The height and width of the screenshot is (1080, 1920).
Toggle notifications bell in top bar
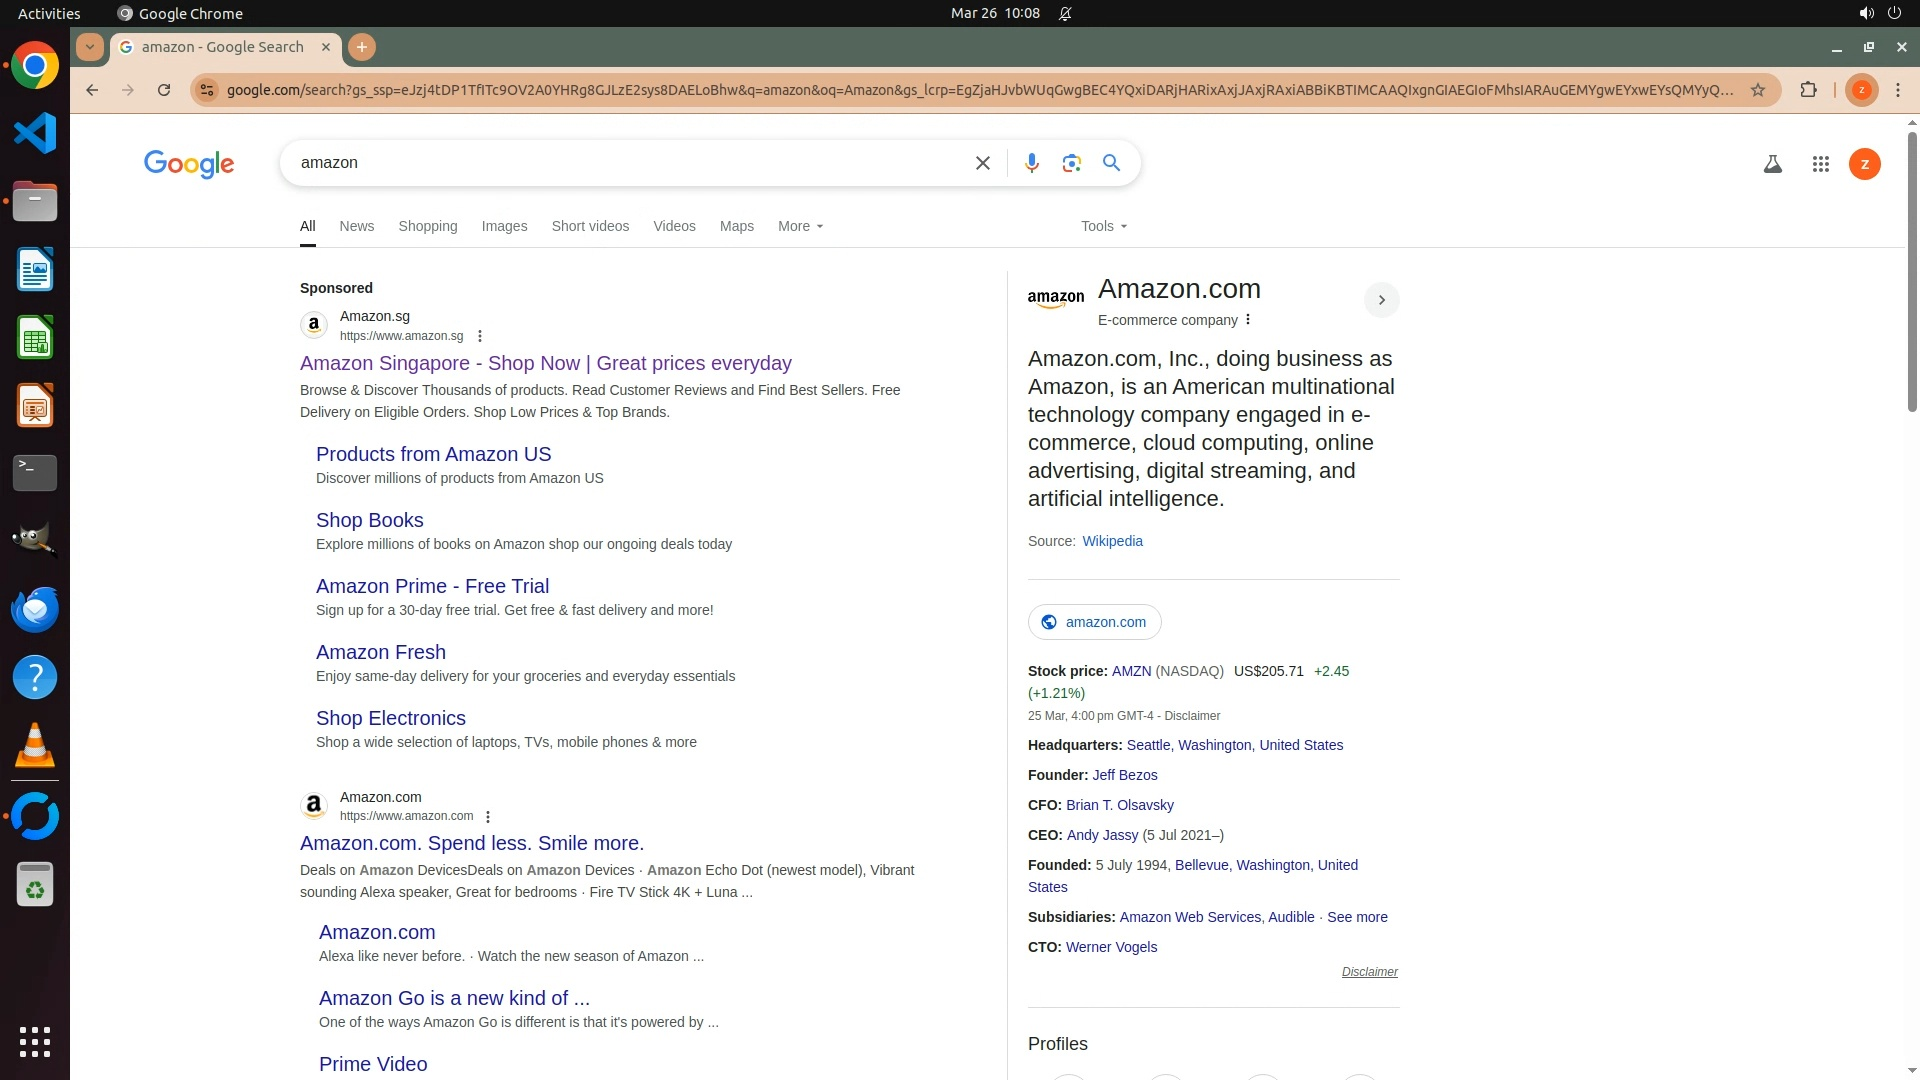(x=1065, y=14)
